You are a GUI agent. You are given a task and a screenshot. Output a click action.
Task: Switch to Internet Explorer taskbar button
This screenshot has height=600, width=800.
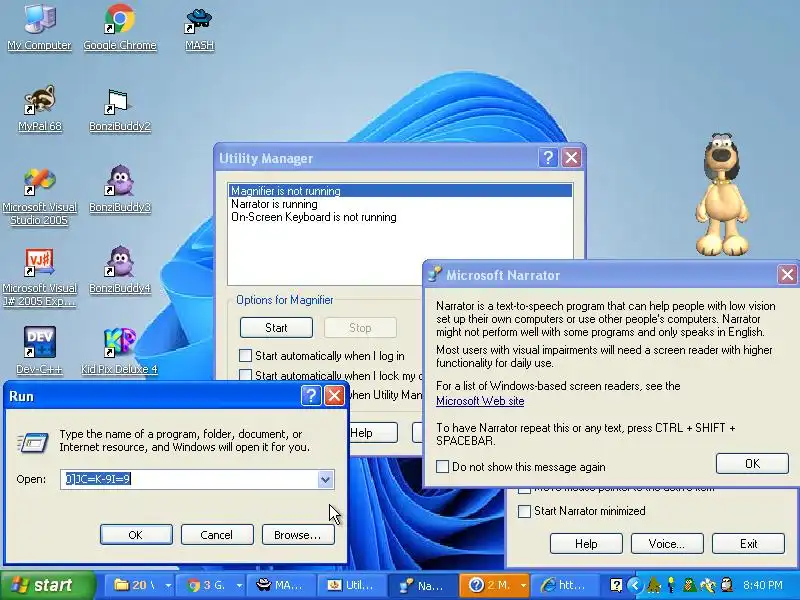pos(565,585)
